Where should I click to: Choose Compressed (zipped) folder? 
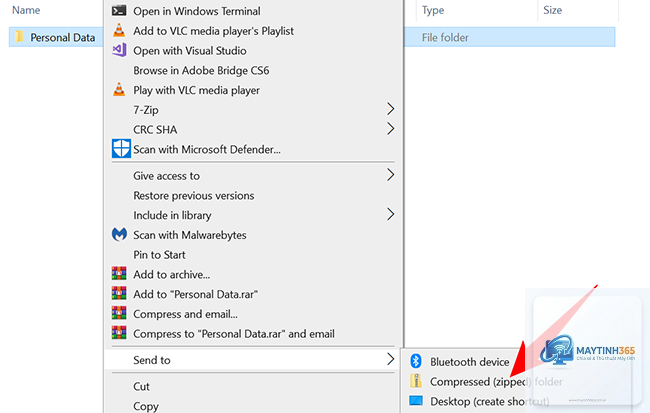click(x=496, y=381)
